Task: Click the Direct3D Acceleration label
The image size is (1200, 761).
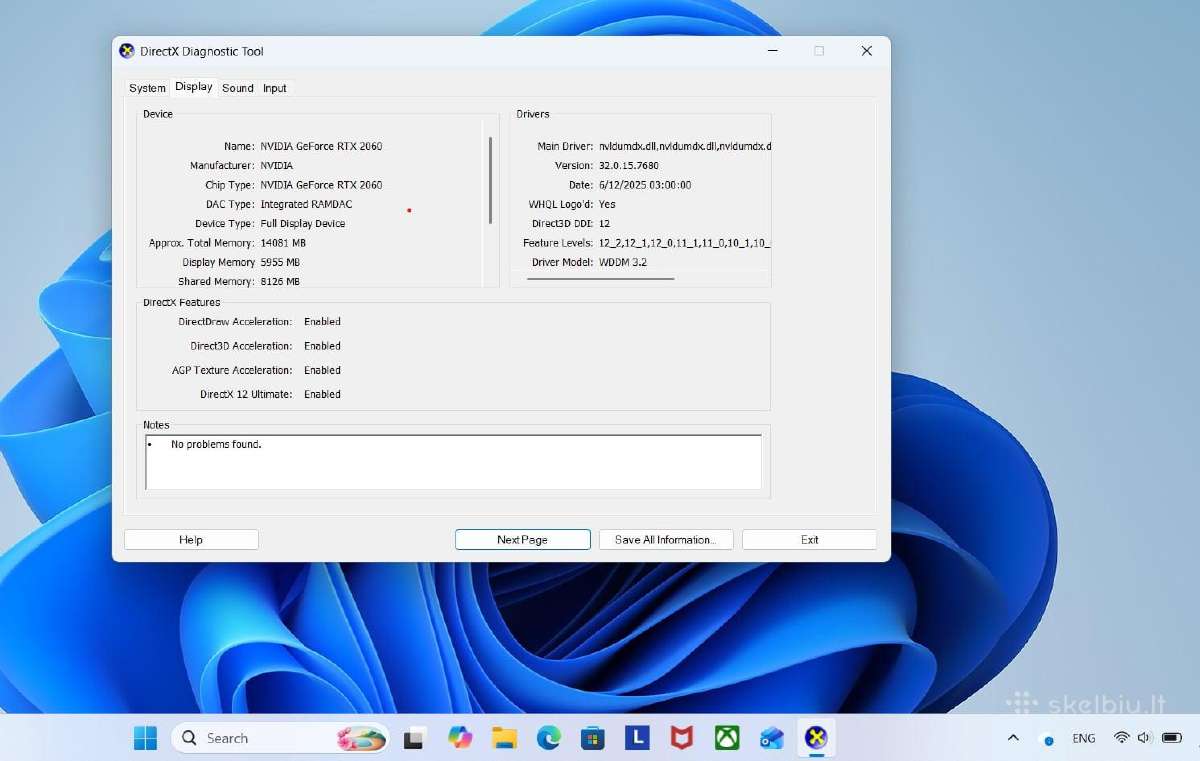Action: [x=241, y=346]
